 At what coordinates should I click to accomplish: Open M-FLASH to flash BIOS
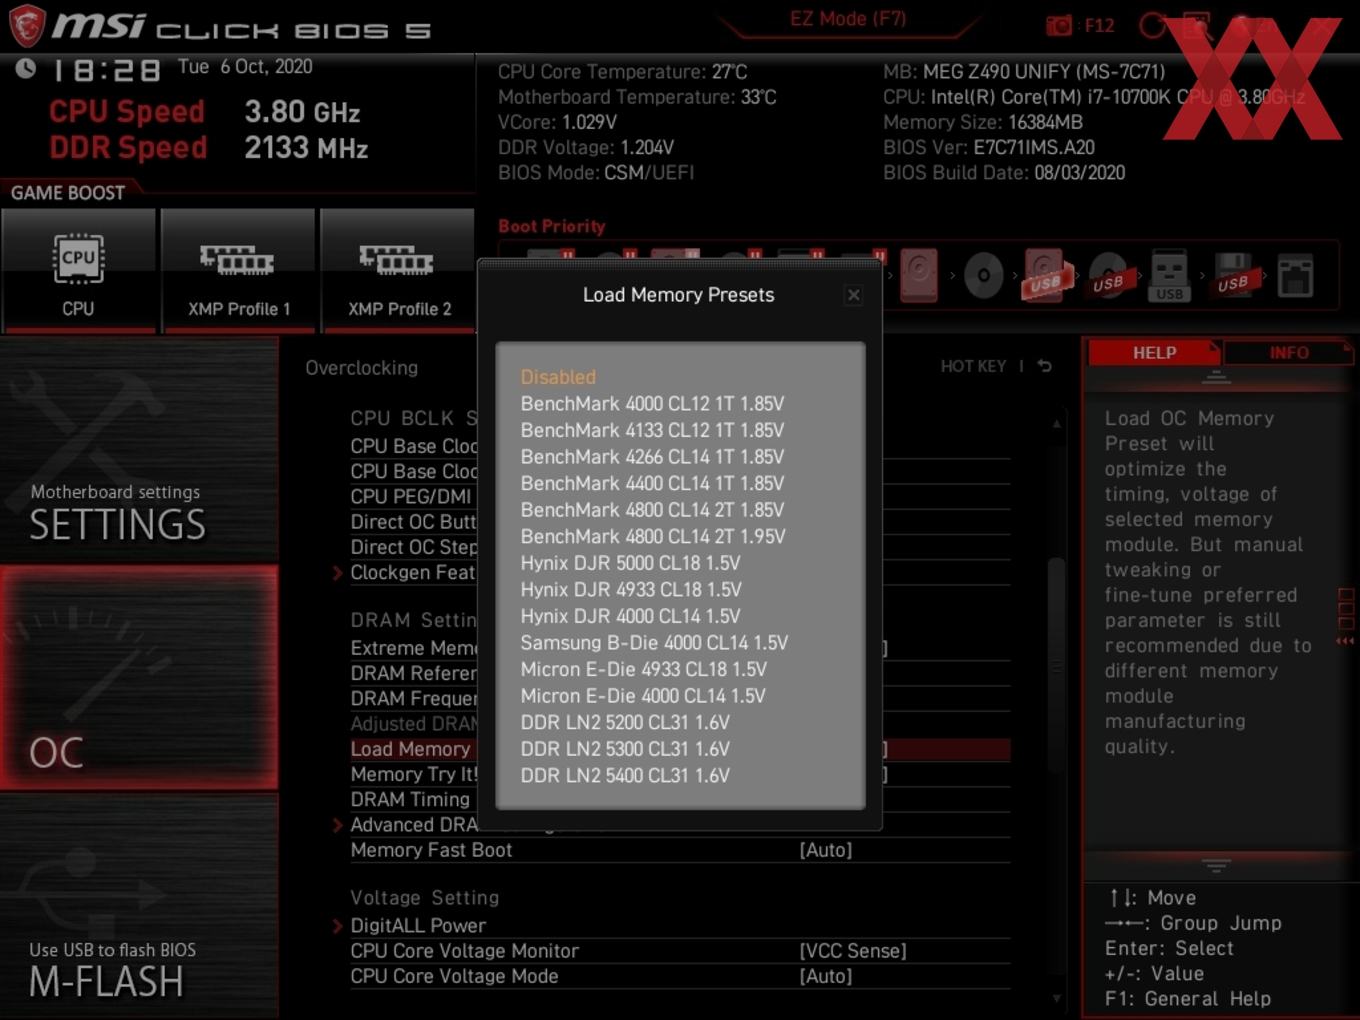click(x=139, y=907)
